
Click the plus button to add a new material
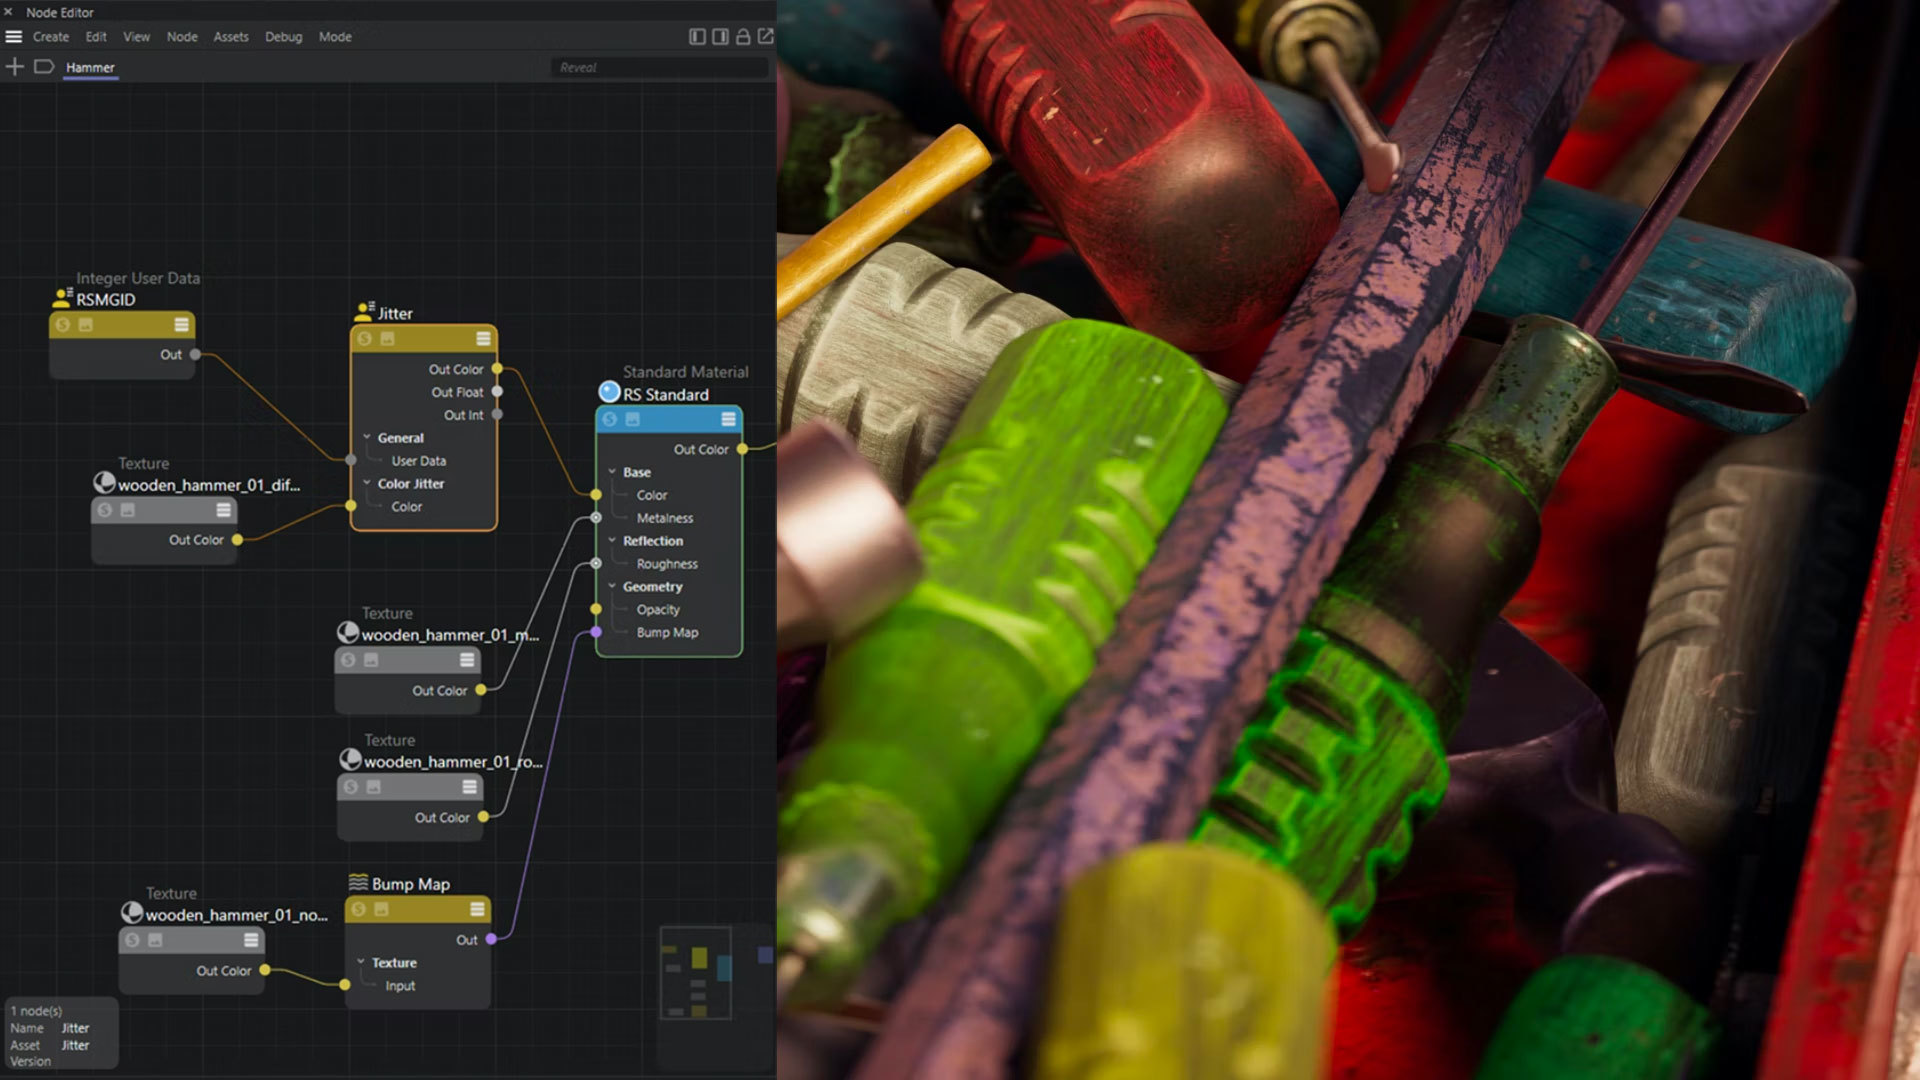(14, 66)
